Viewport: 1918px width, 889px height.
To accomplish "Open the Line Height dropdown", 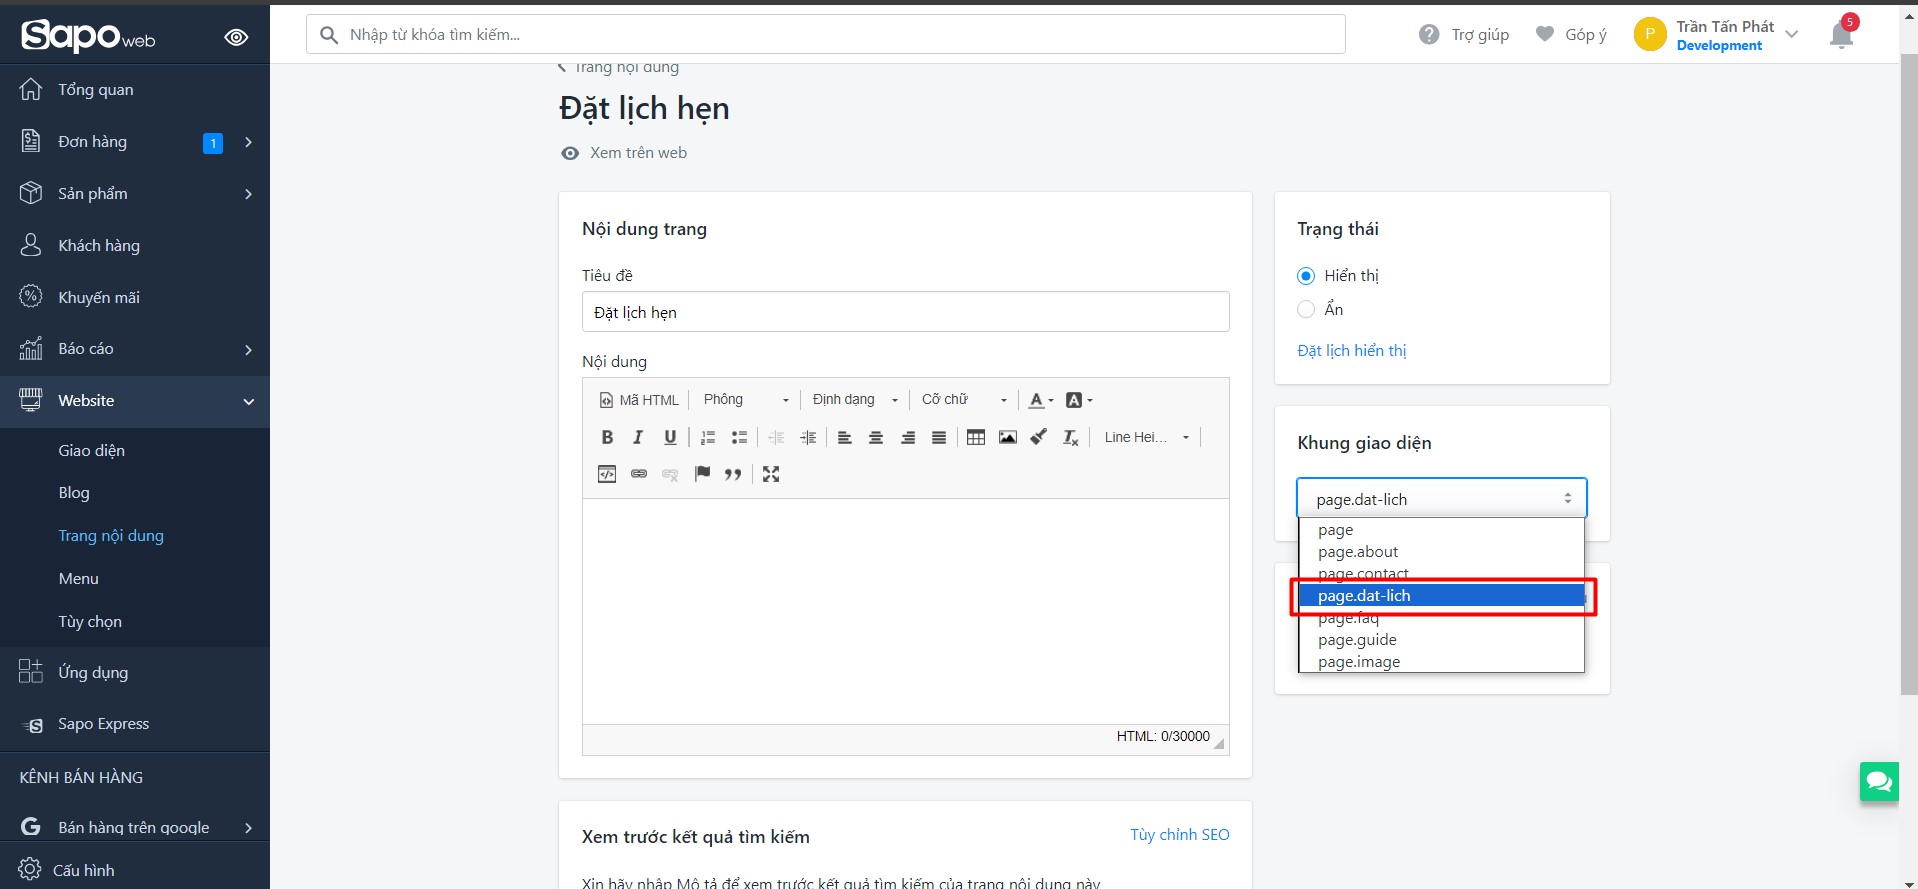I will point(1146,437).
